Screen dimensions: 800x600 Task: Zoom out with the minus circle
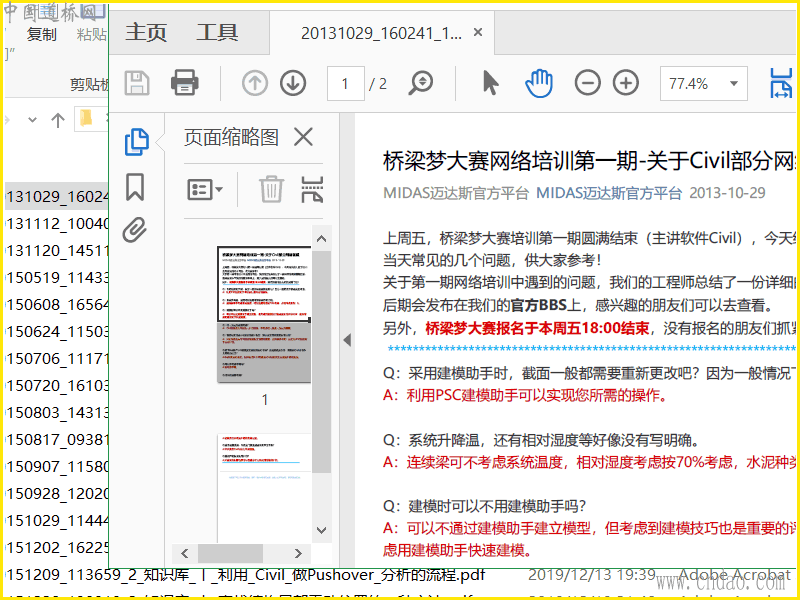pos(587,83)
